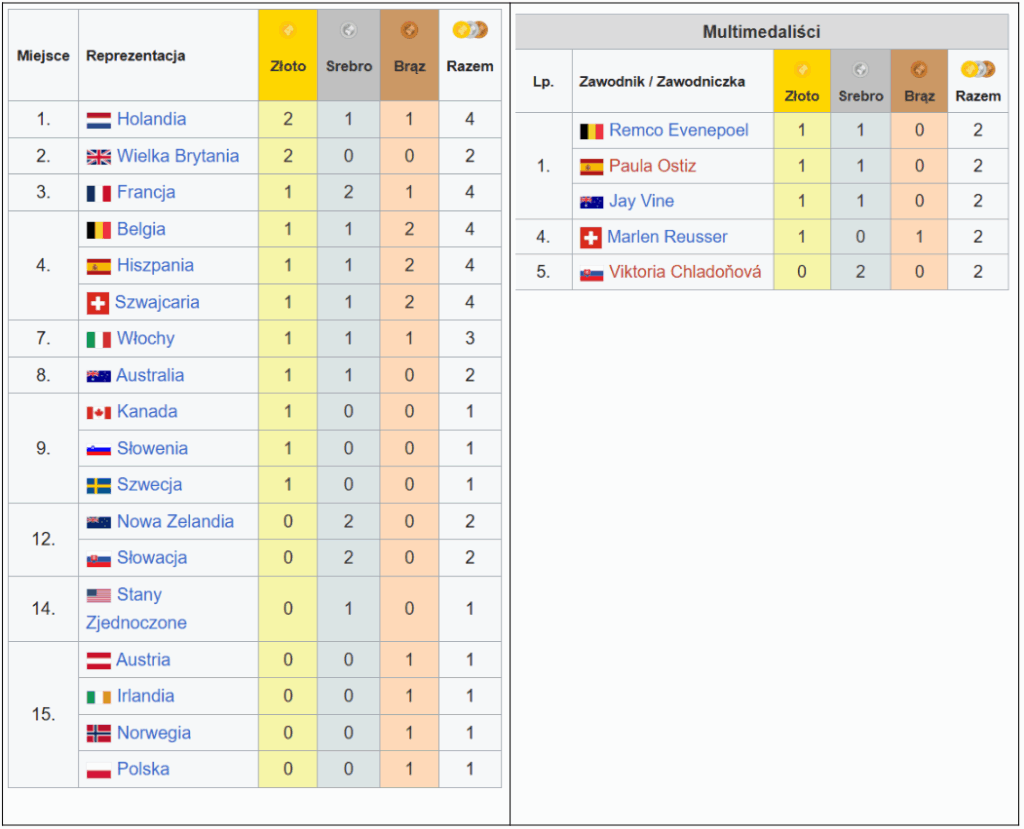This screenshot has width=1024, height=829.
Task: Click the Zawodnik / Zawodniczka column header
Action: (661, 81)
